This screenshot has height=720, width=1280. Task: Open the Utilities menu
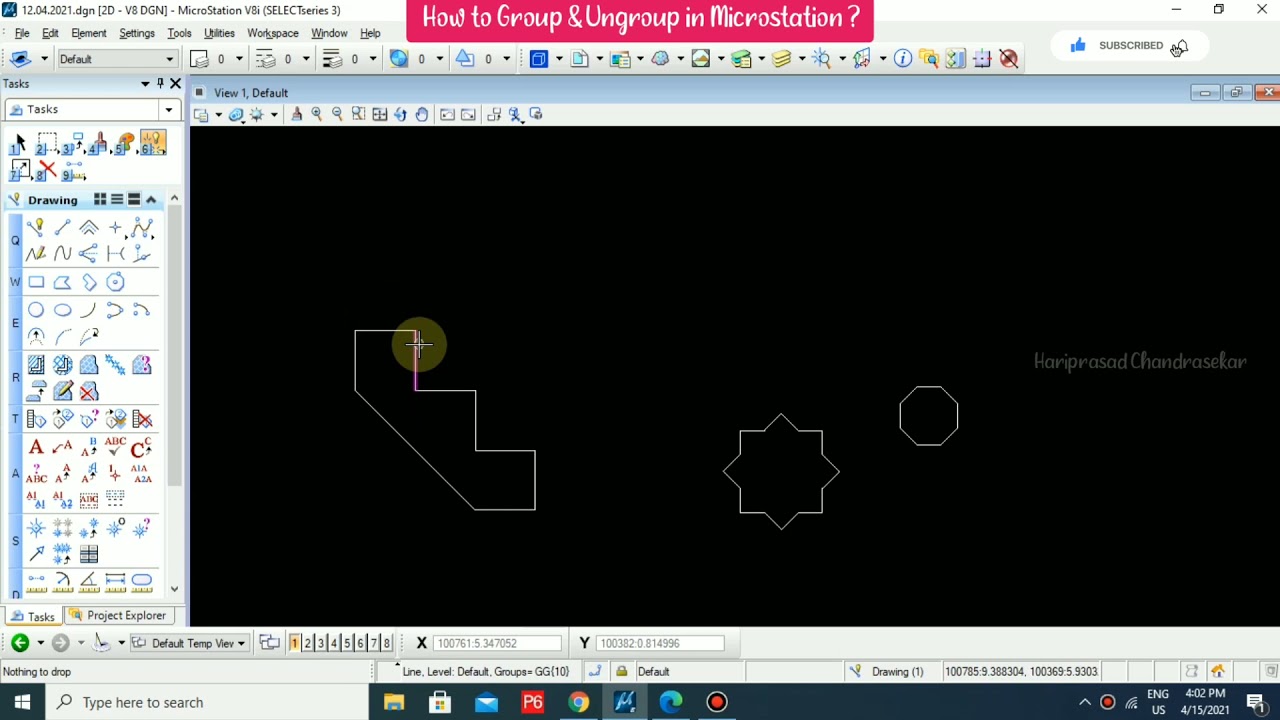tap(219, 33)
